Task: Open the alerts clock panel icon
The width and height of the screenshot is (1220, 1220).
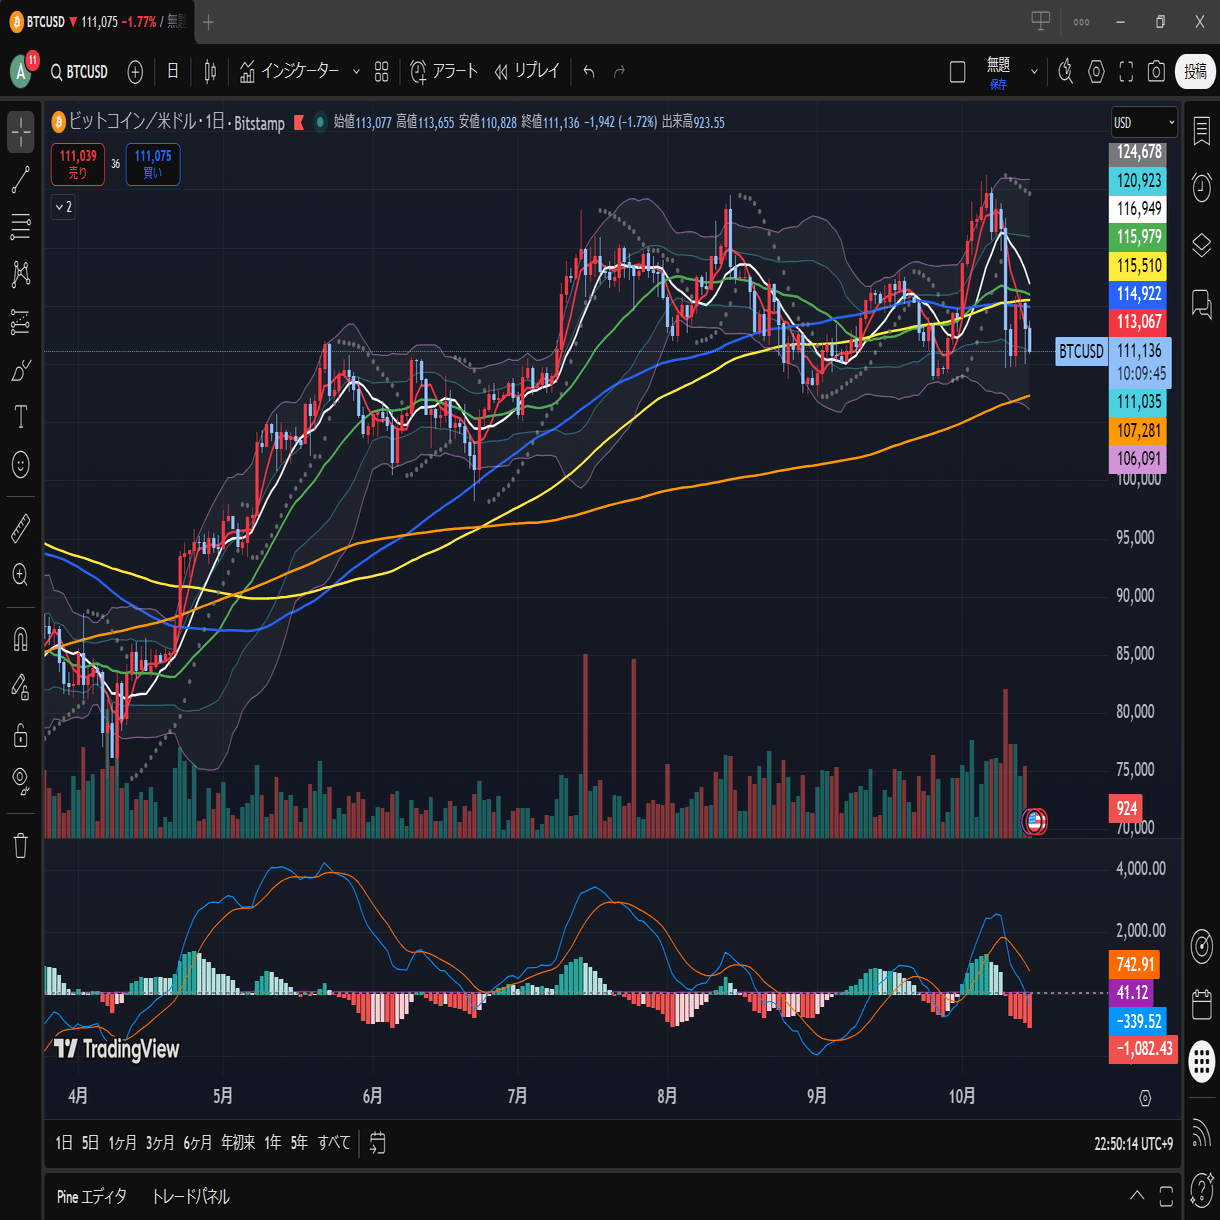Action: pos(1201,187)
